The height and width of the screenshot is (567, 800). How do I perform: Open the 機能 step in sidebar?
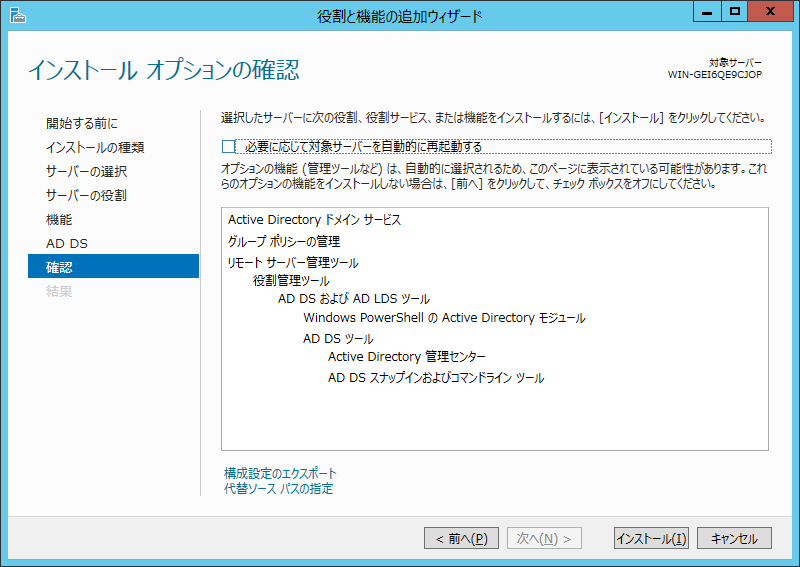coord(59,219)
